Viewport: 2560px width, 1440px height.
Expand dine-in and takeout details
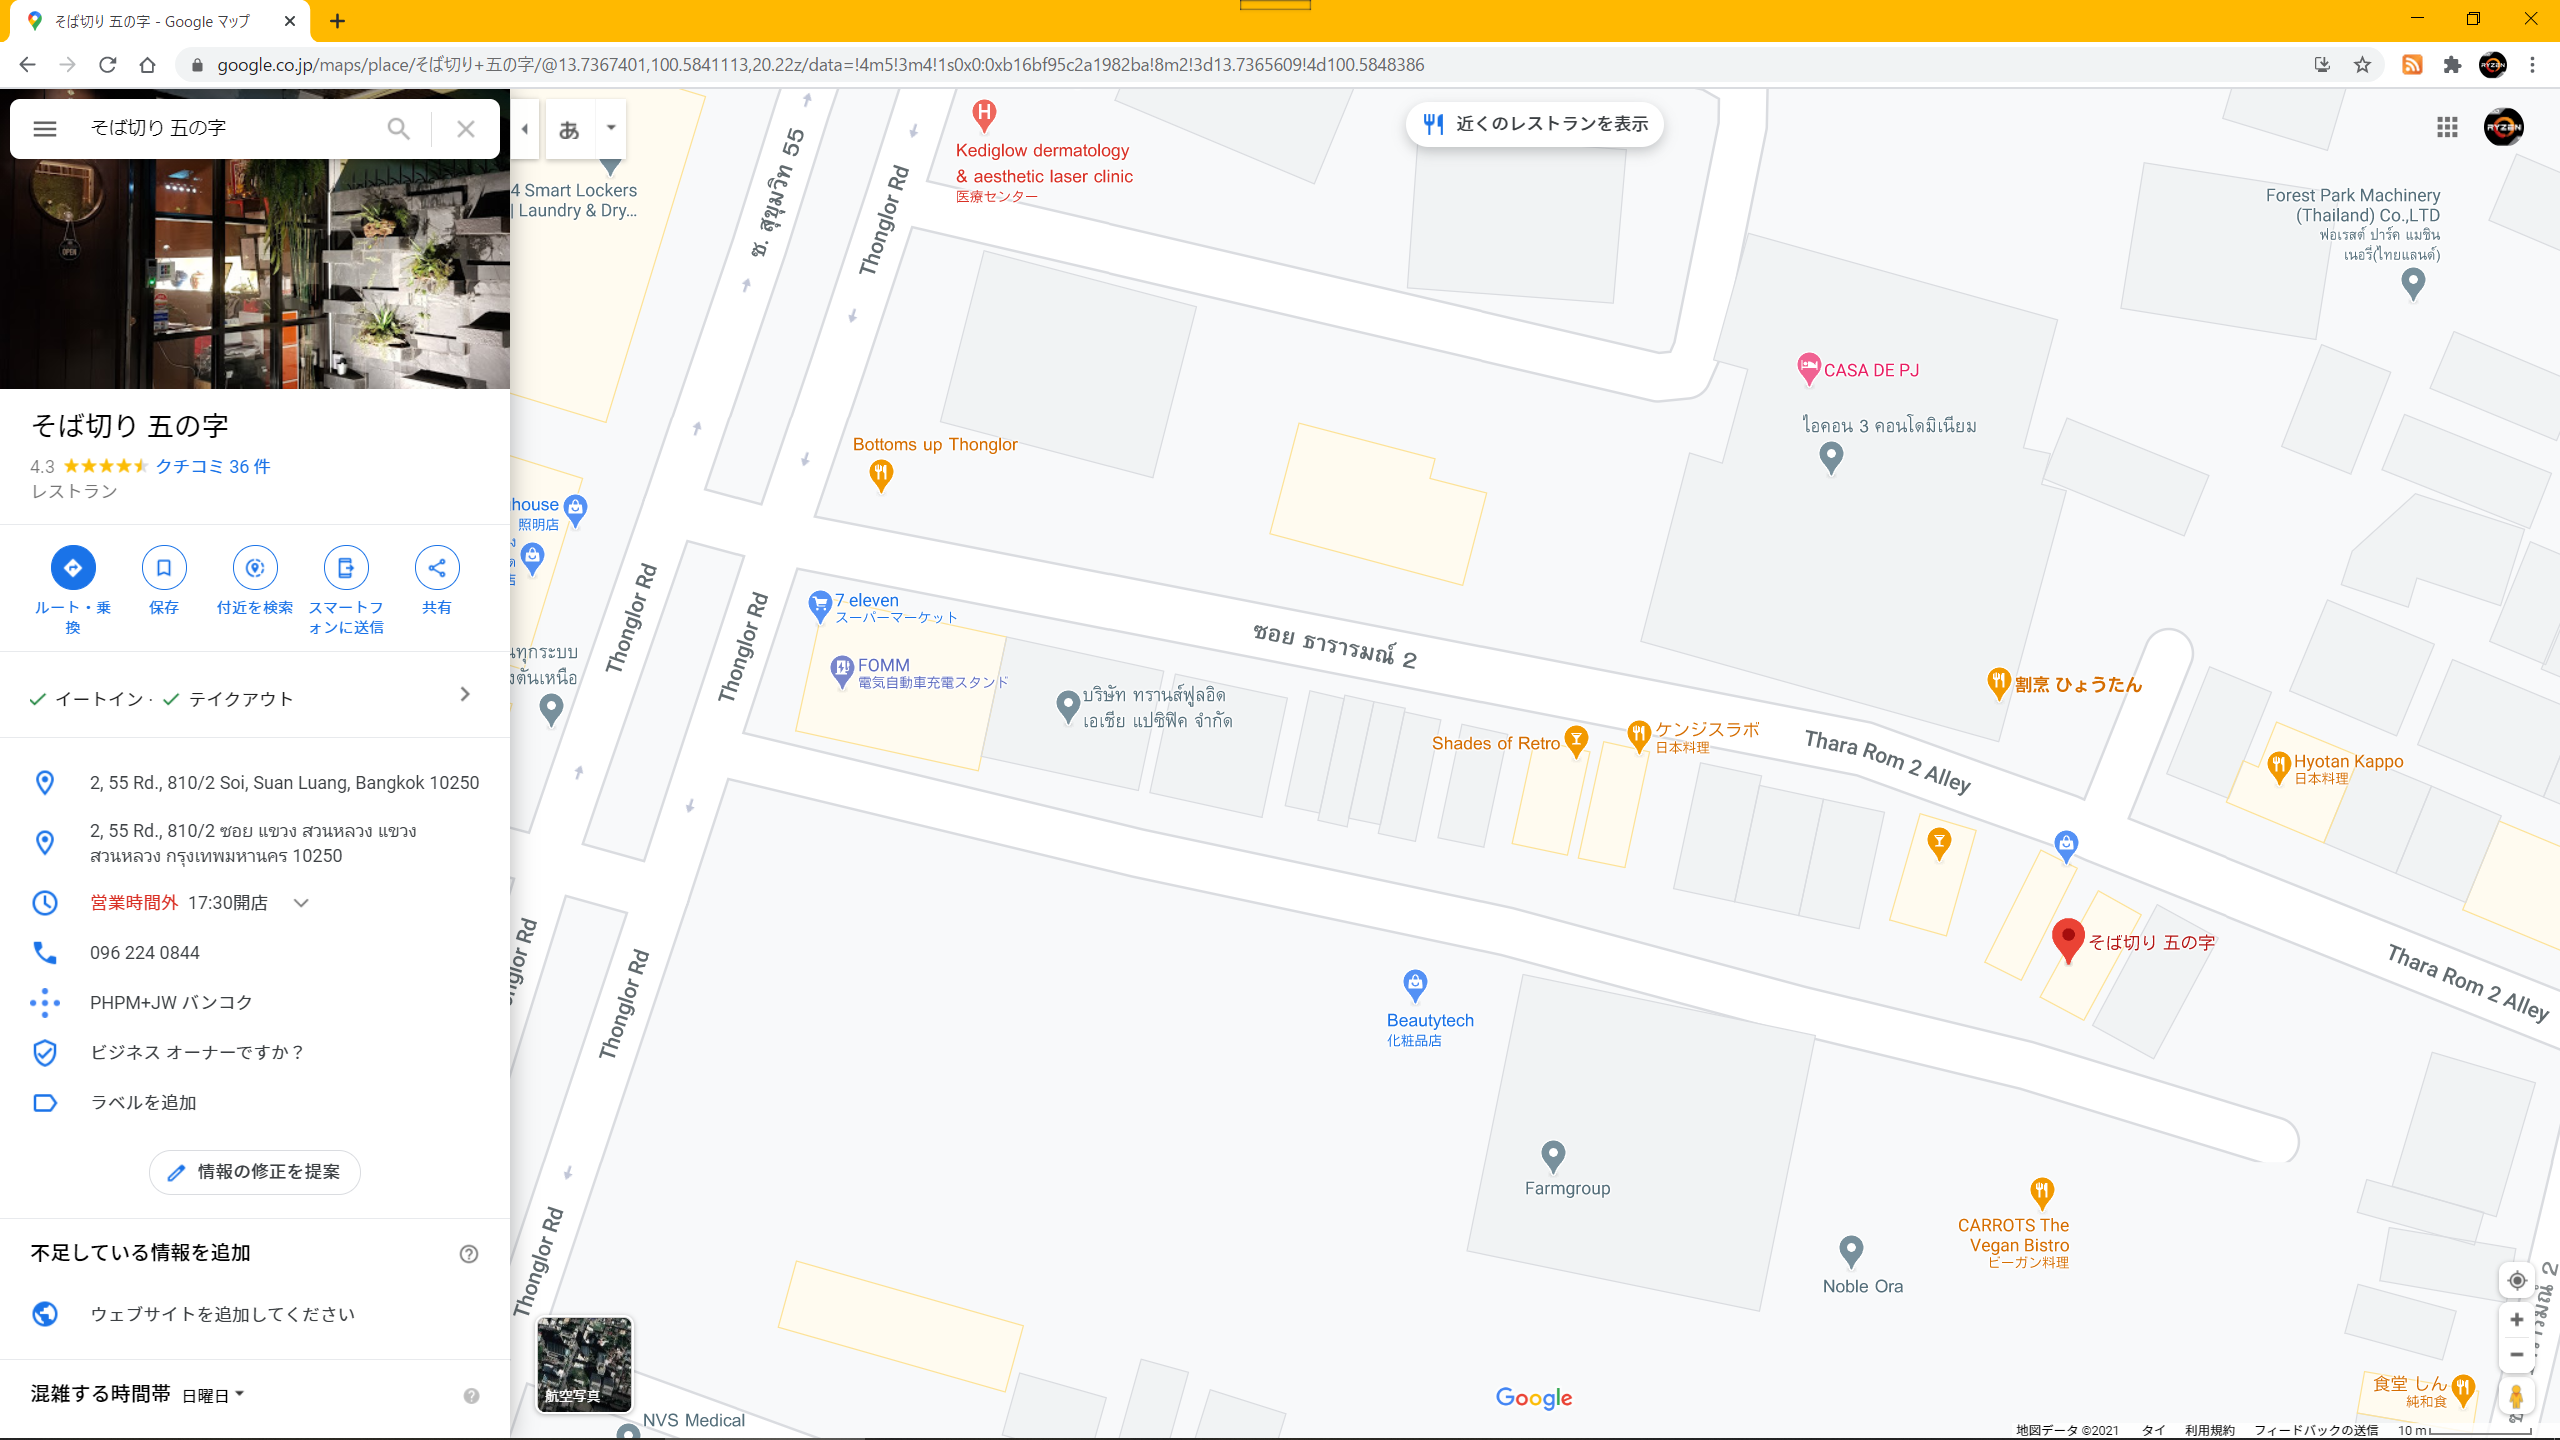coord(465,694)
